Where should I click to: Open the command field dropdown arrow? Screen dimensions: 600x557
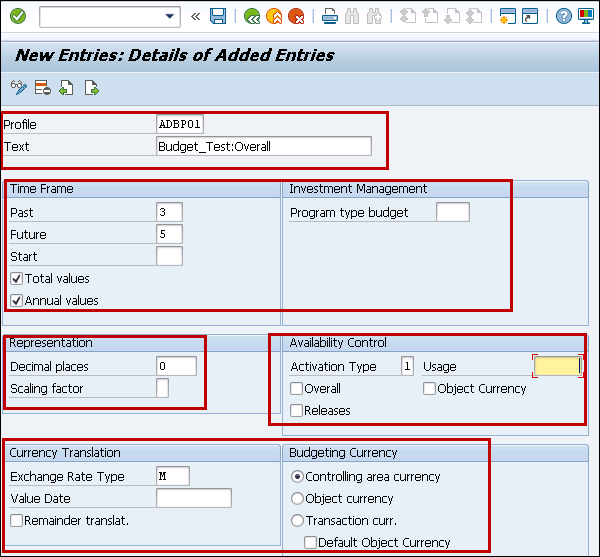[x=170, y=16]
